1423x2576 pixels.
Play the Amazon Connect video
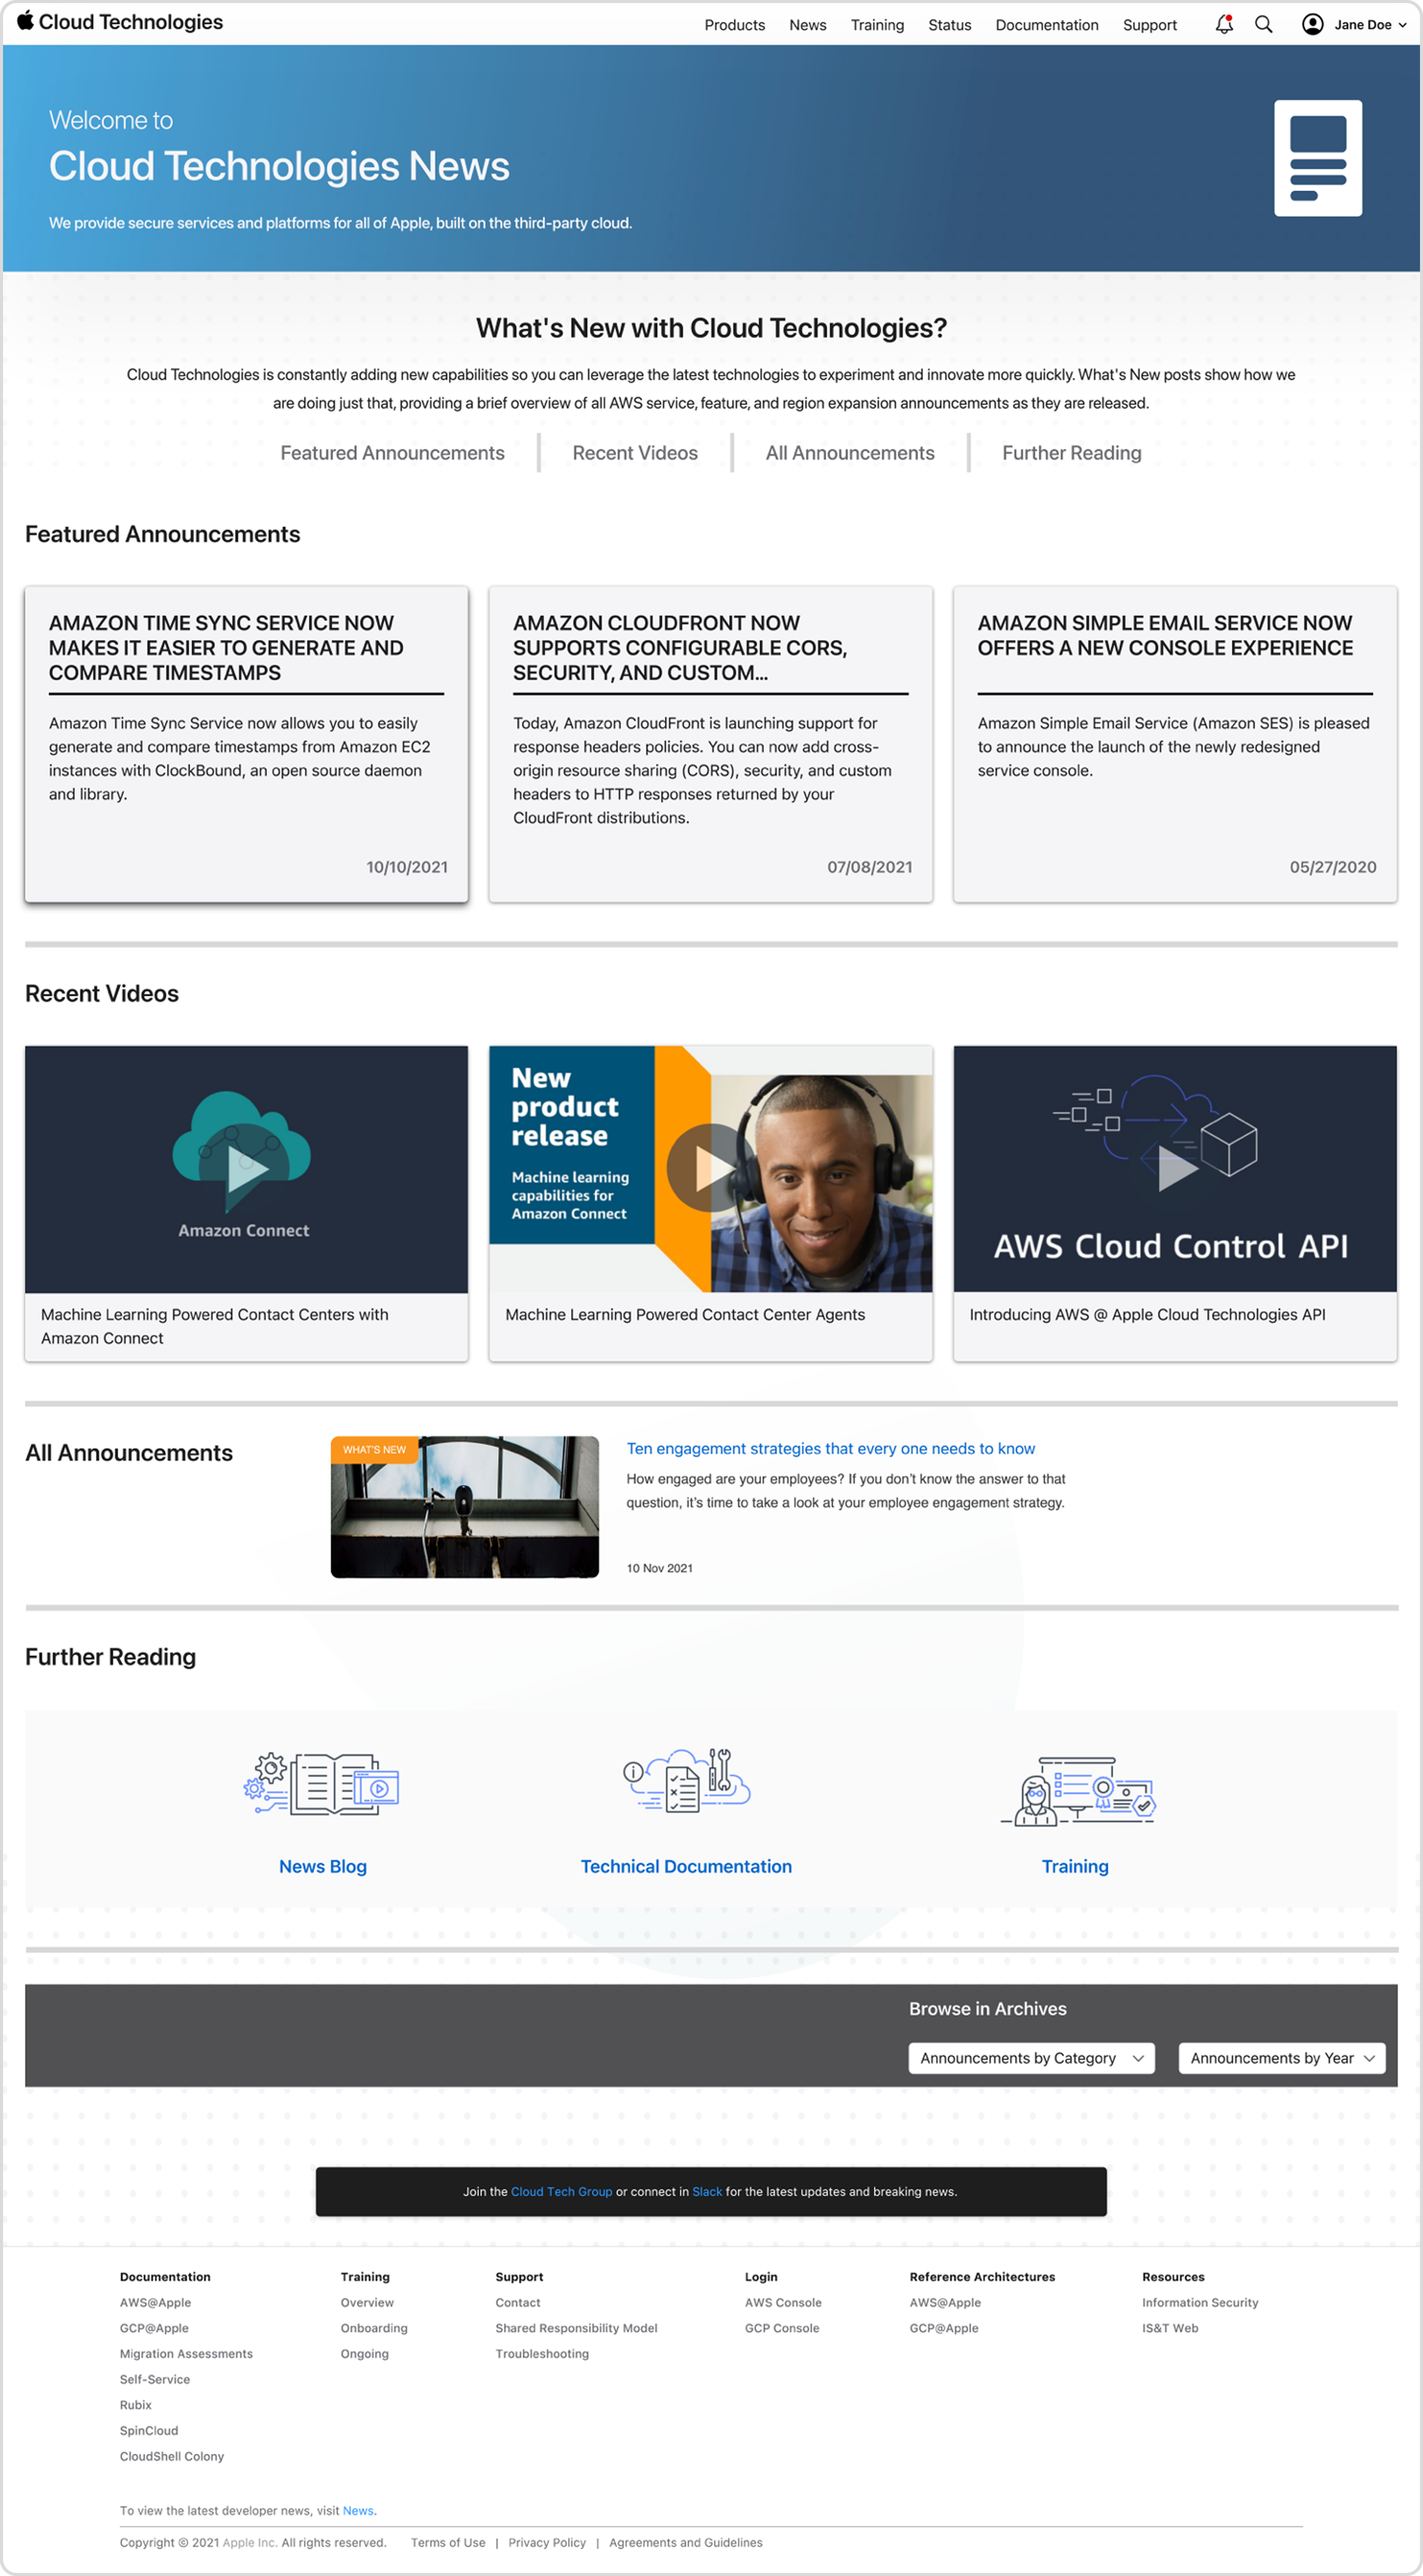pyautogui.click(x=246, y=1169)
